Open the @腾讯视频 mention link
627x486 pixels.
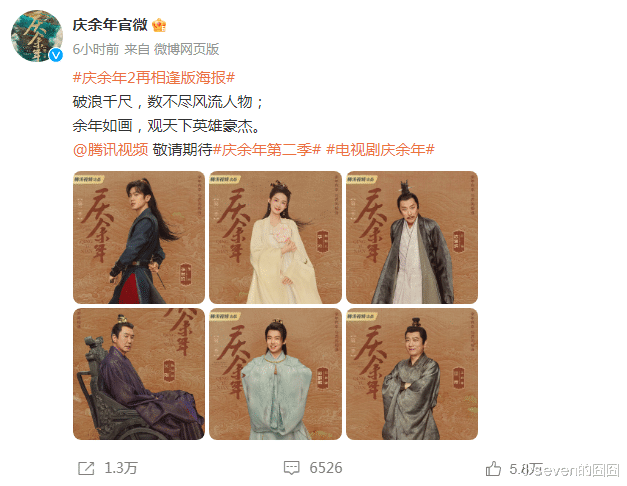tap(110, 150)
